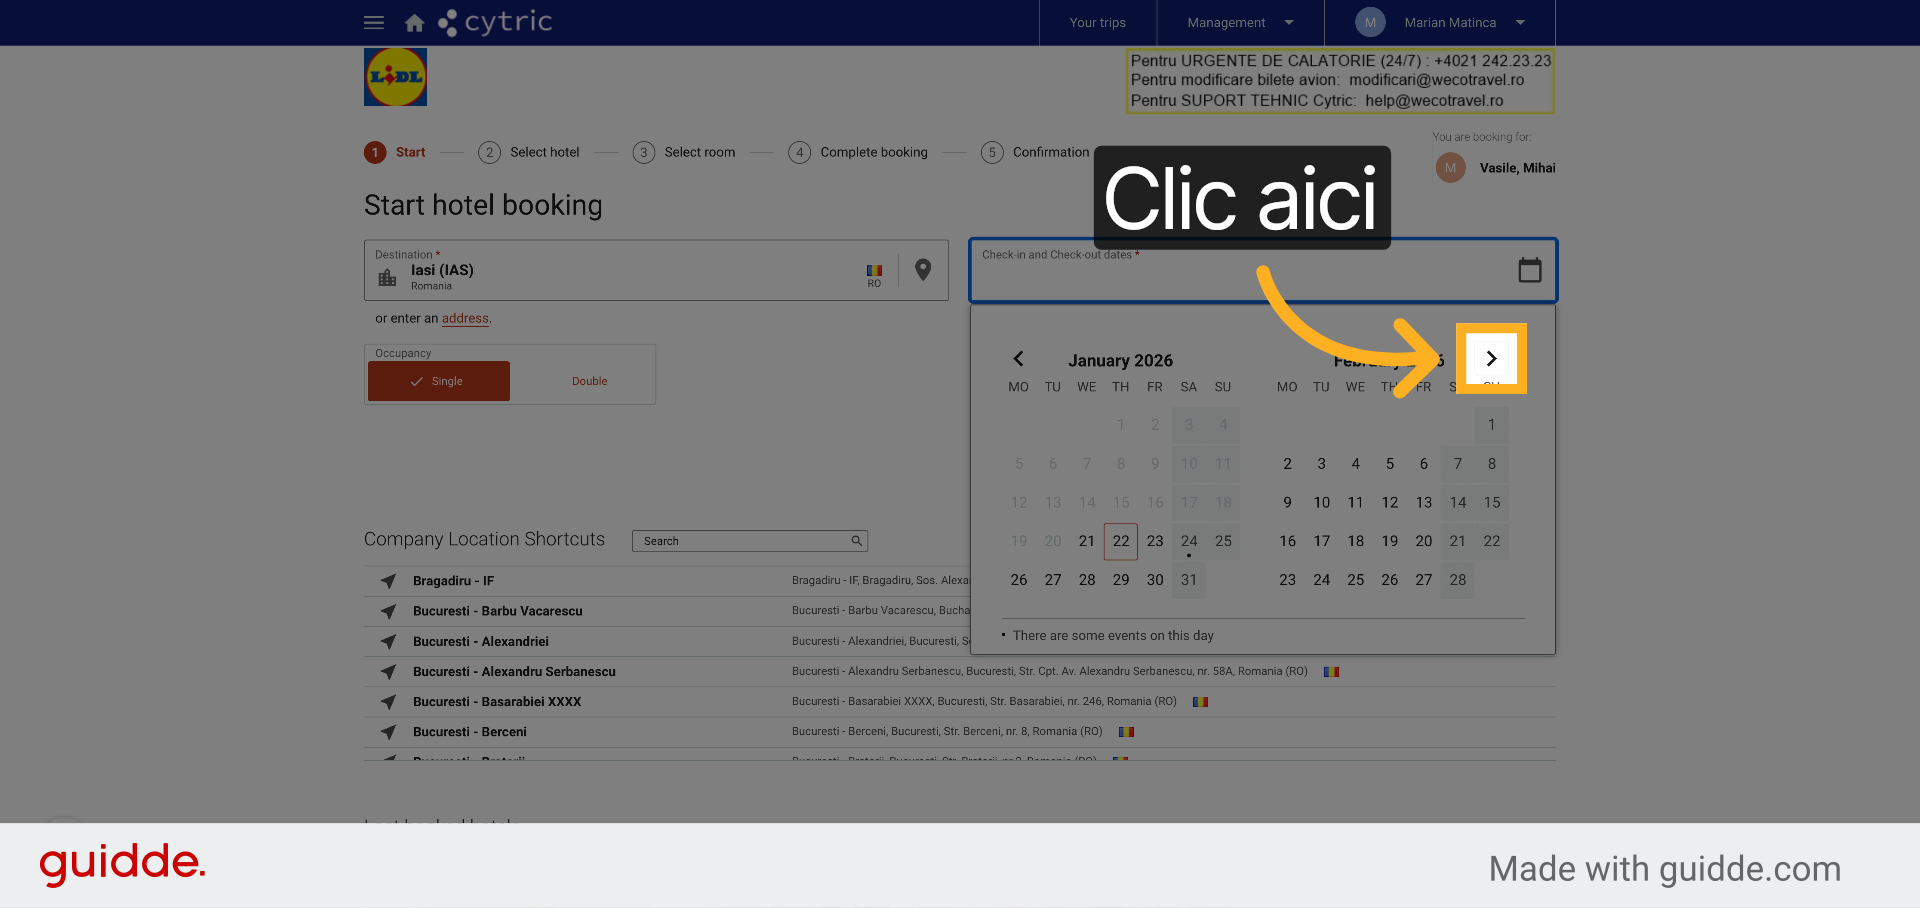Select step 4 Complete booking
This screenshot has height=908, width=1920.
click(858, 152)
